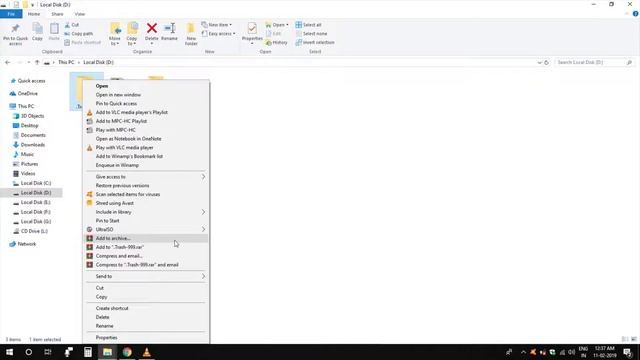
Task: Click This PC in the address bar
Action: coord(66,62)
